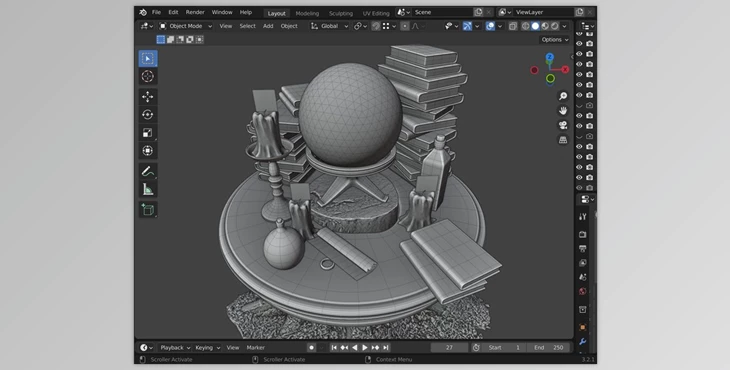730x370 pixels.
Task: Switch to the Modeling workspace tab
Action: coord(307,13)
